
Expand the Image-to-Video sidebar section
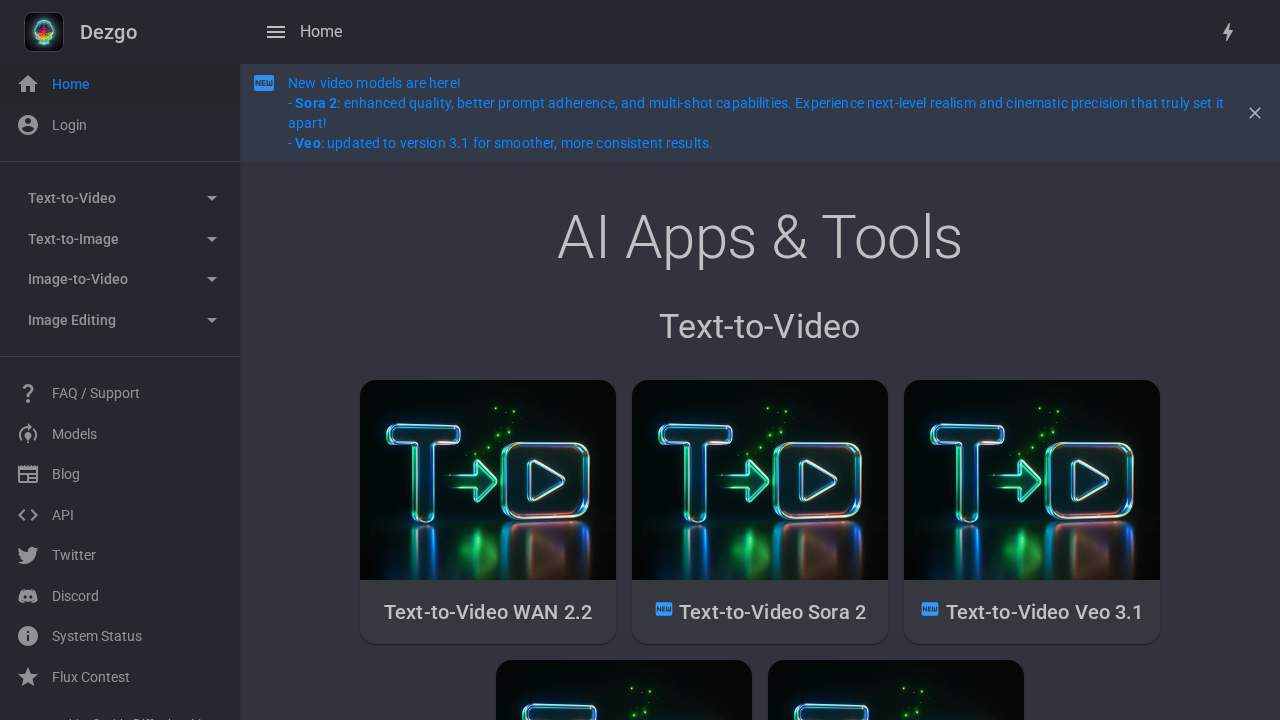point(120,279)
